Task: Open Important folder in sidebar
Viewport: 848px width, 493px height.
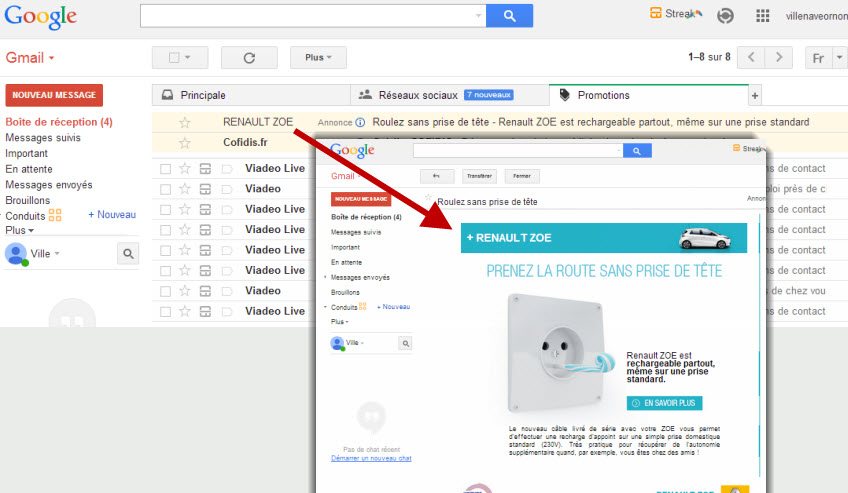Action: point(26,154)
